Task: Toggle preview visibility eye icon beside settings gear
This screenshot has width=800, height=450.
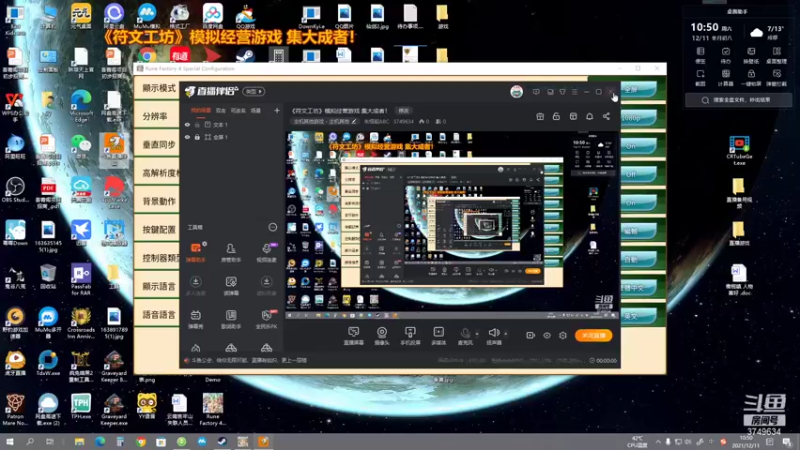Action: click(547, 335)
